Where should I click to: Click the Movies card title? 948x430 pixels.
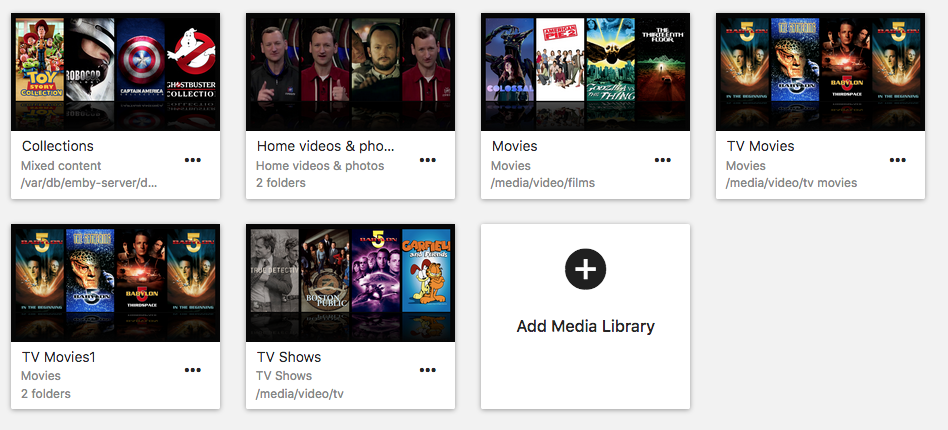point(515,146)
